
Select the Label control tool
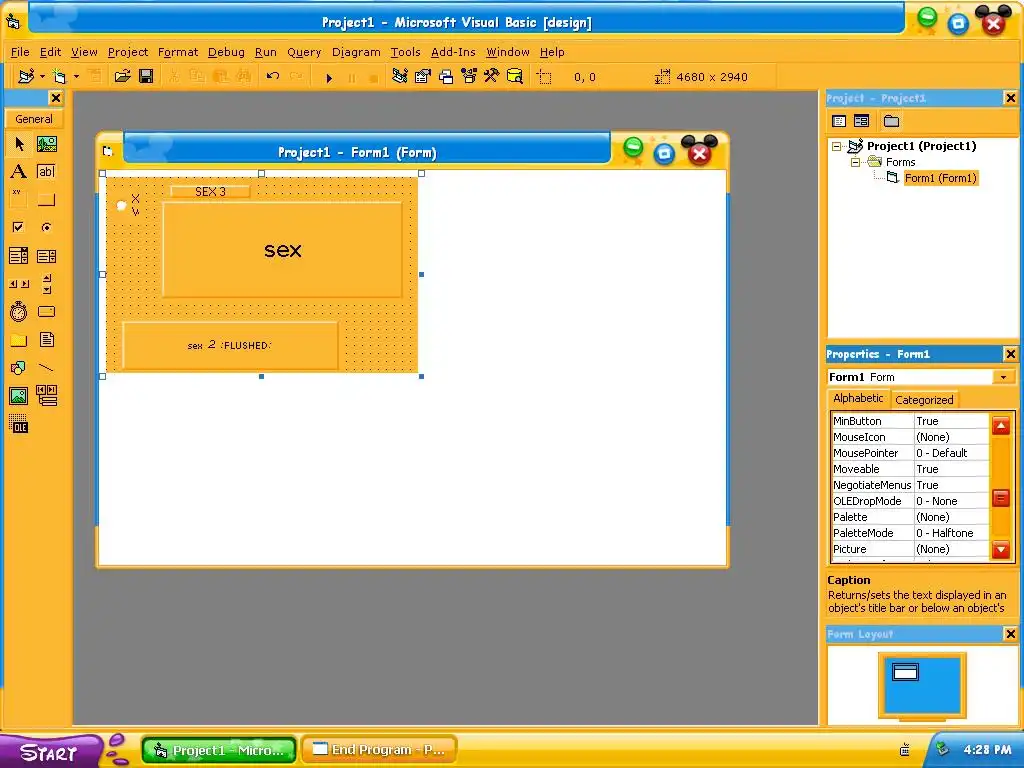point(19,172)
